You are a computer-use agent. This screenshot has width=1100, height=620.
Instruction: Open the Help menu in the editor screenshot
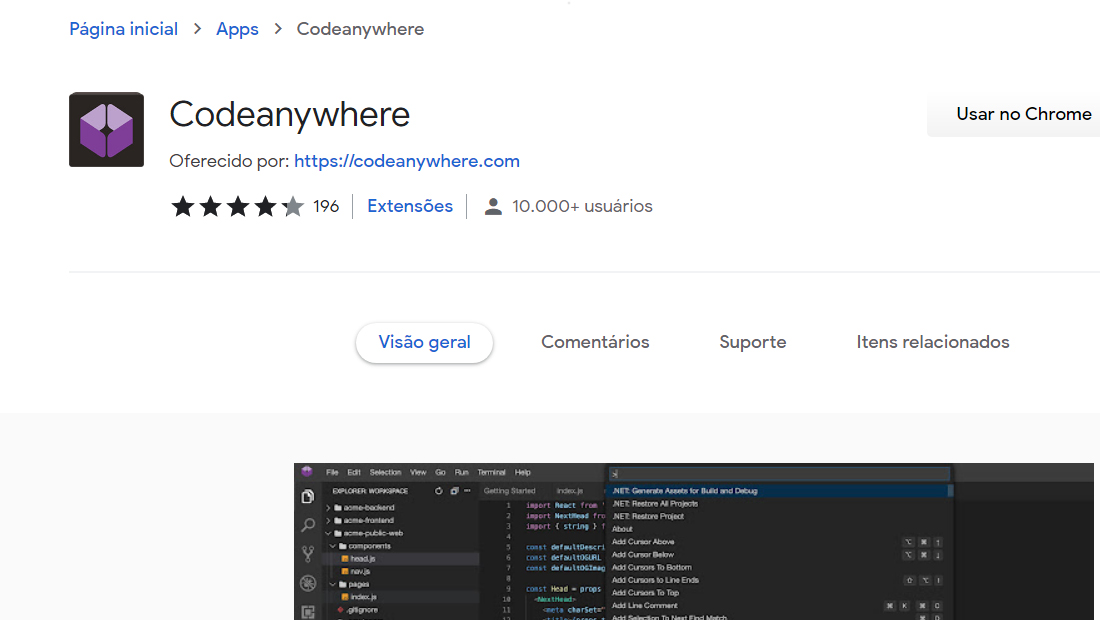523,473
